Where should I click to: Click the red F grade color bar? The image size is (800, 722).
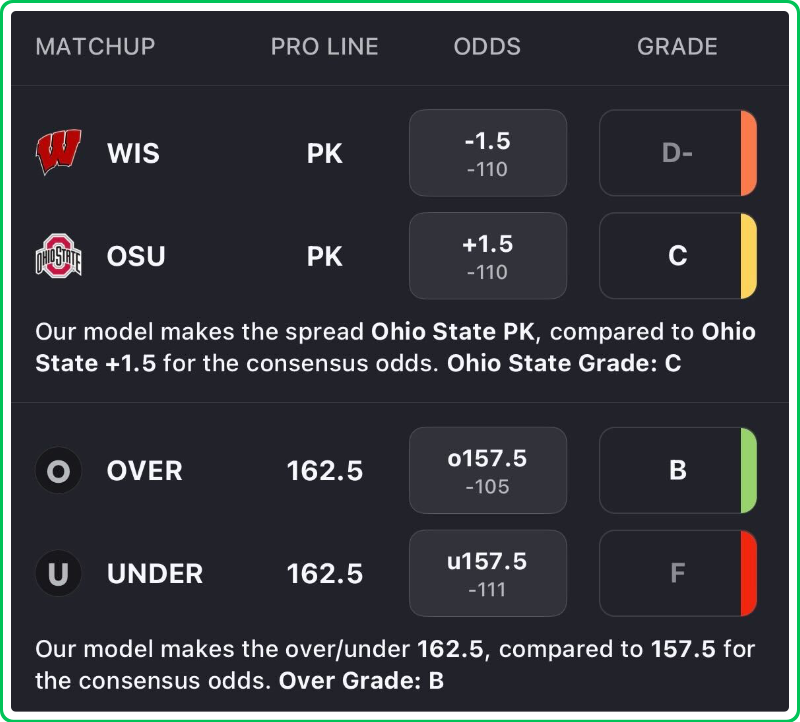pyautogui.click(x=749, y=573)
